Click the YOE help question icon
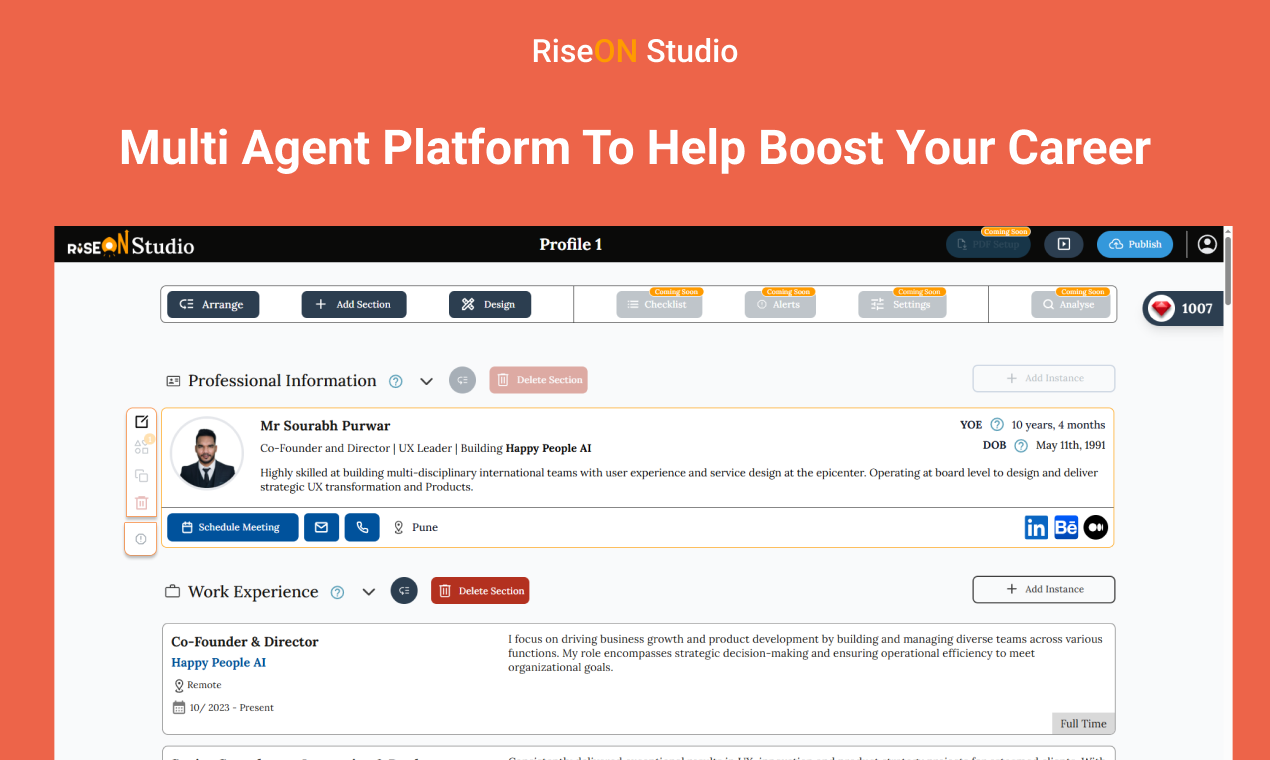Image resolution: width=1270 pixels, height=760 pixels. [x=996, y=425]
